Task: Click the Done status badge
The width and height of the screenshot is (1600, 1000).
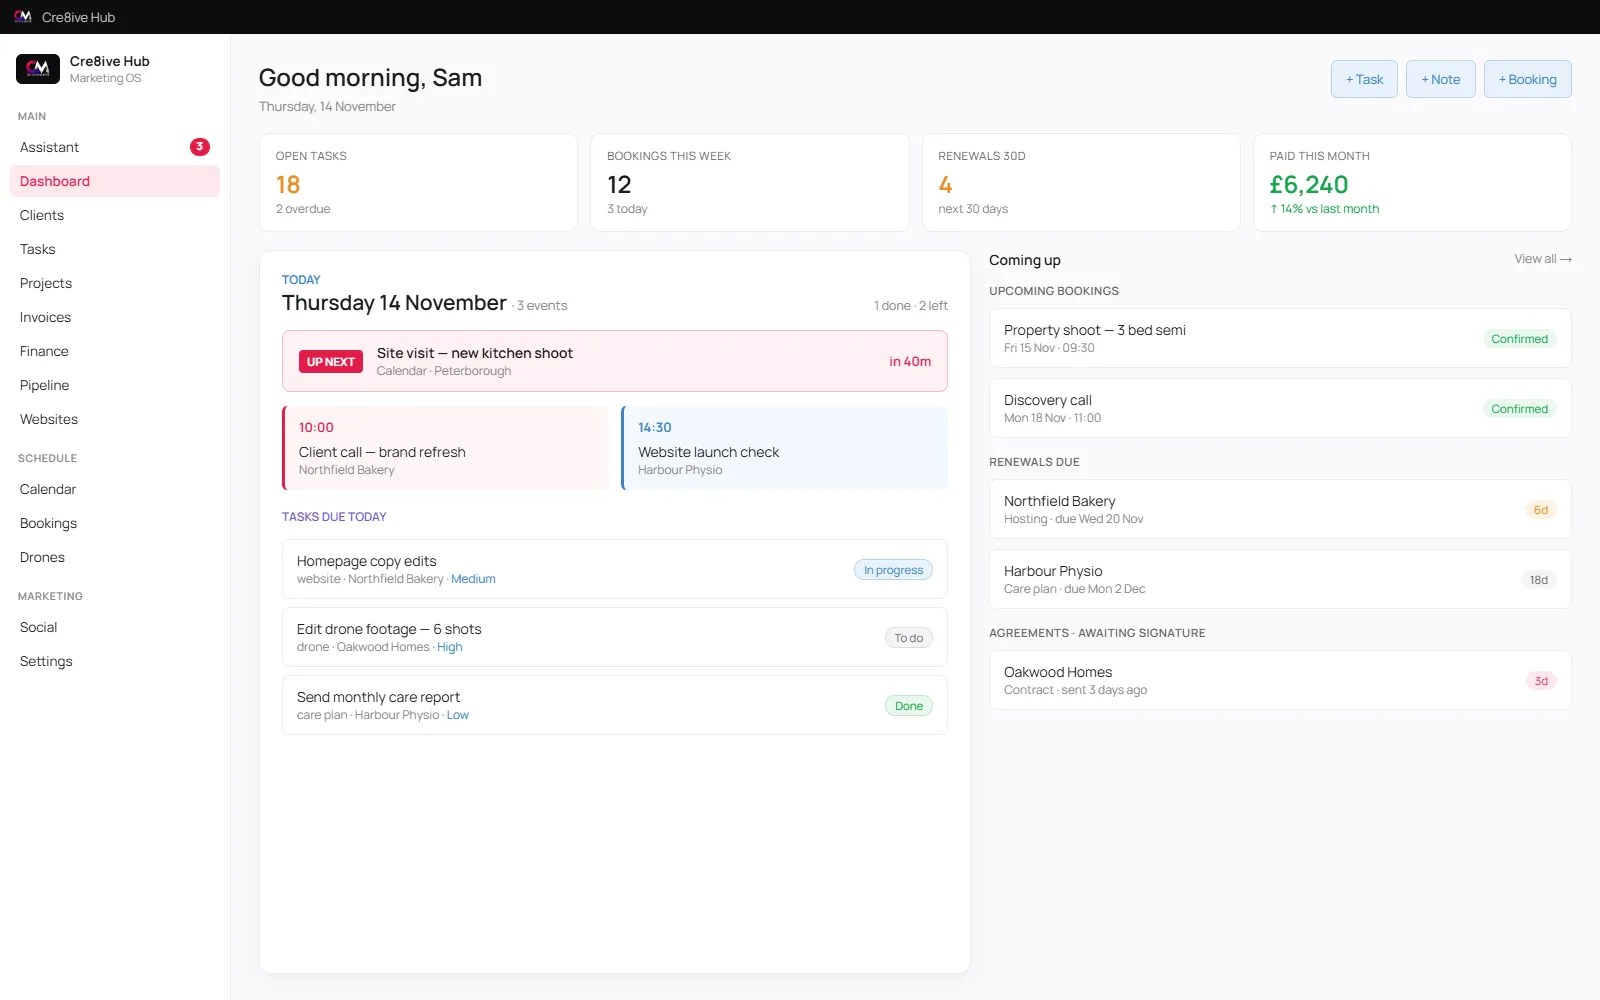Action: tap(908, 706)
